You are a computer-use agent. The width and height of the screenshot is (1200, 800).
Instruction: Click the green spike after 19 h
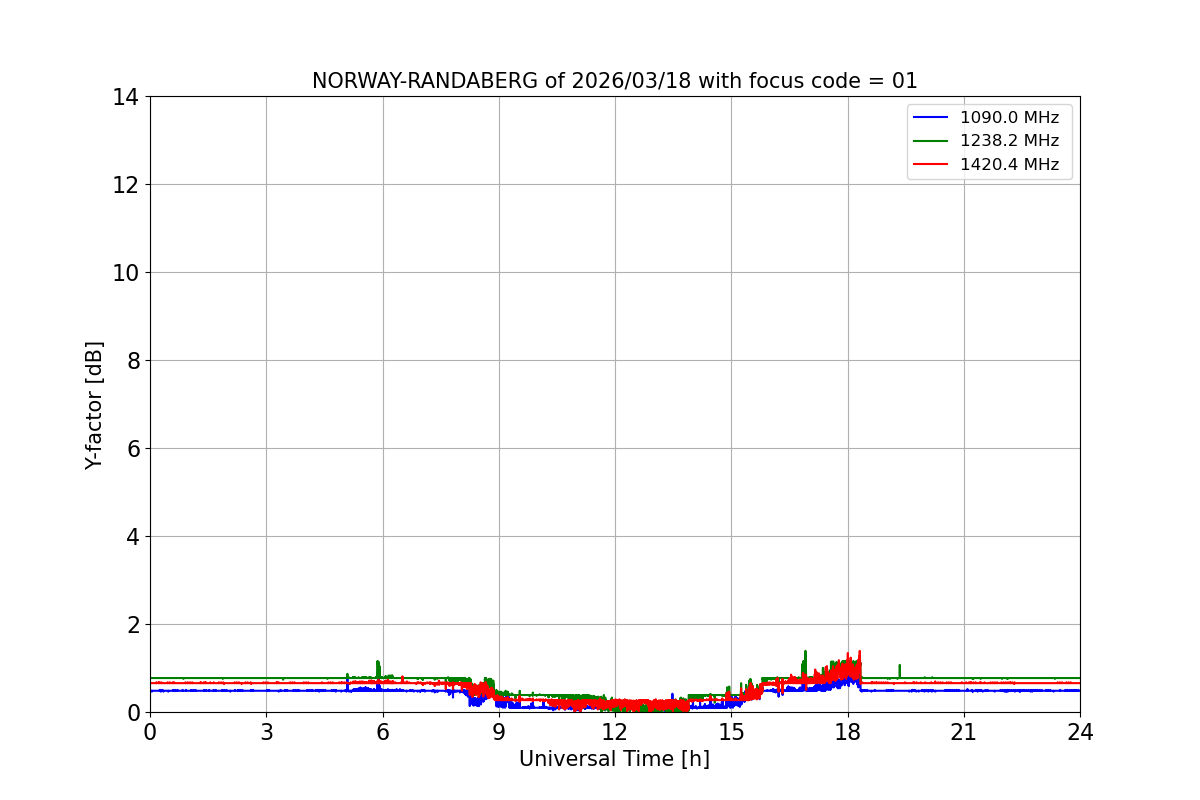click(899, 670)
